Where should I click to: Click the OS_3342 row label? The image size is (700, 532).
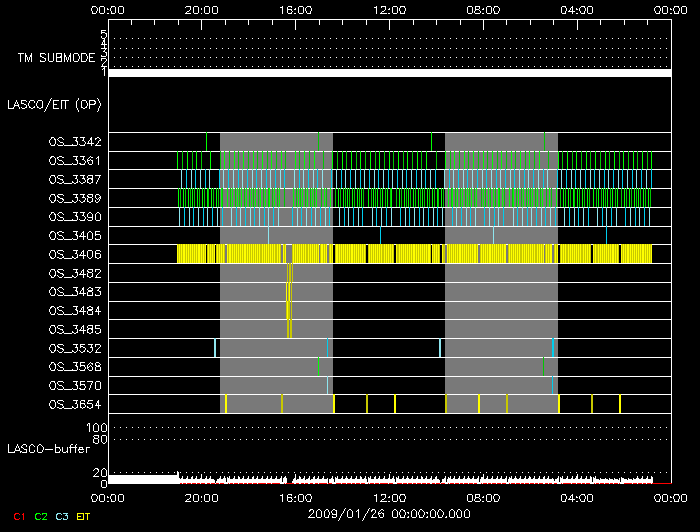pyautogui.click(x=75, y=142)
